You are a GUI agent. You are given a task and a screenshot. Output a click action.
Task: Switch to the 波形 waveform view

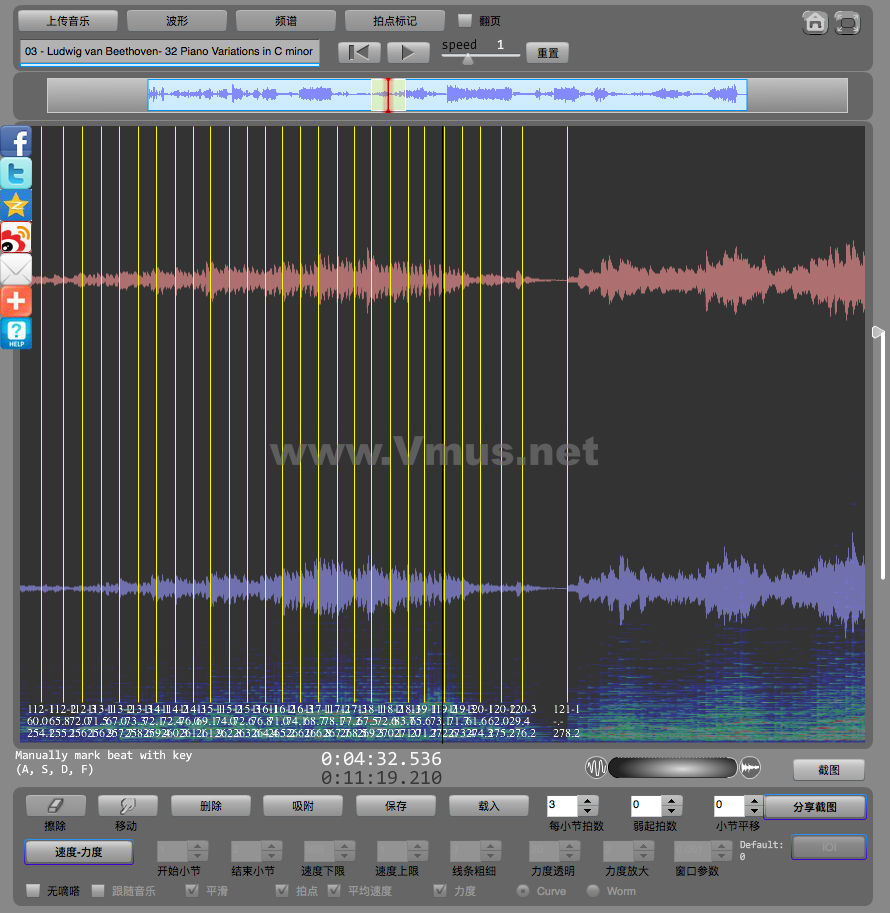pyautogui.click(x=177, y=21)
